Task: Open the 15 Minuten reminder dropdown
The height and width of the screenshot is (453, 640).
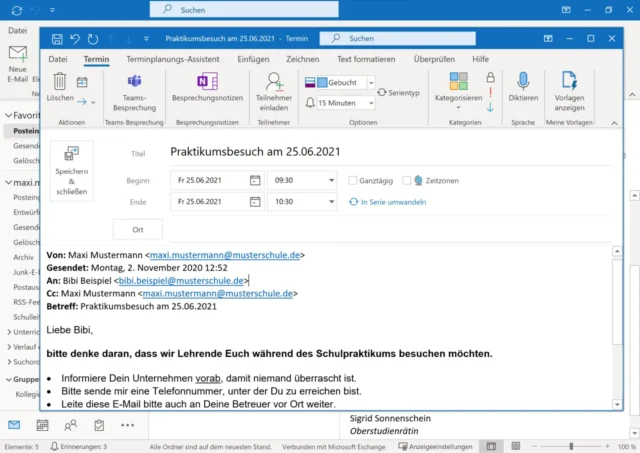Action: pyautogui.click(x=369, y=102)
